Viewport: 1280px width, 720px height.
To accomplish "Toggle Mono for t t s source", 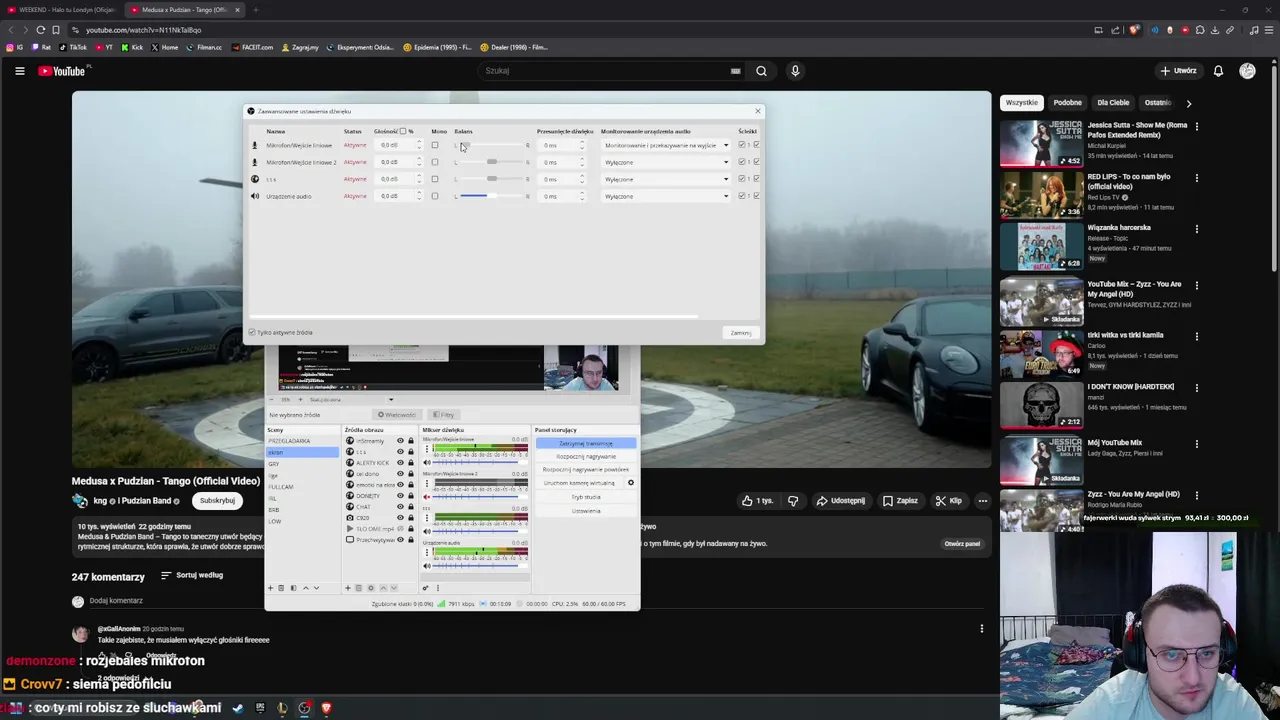I will [435, 179].
